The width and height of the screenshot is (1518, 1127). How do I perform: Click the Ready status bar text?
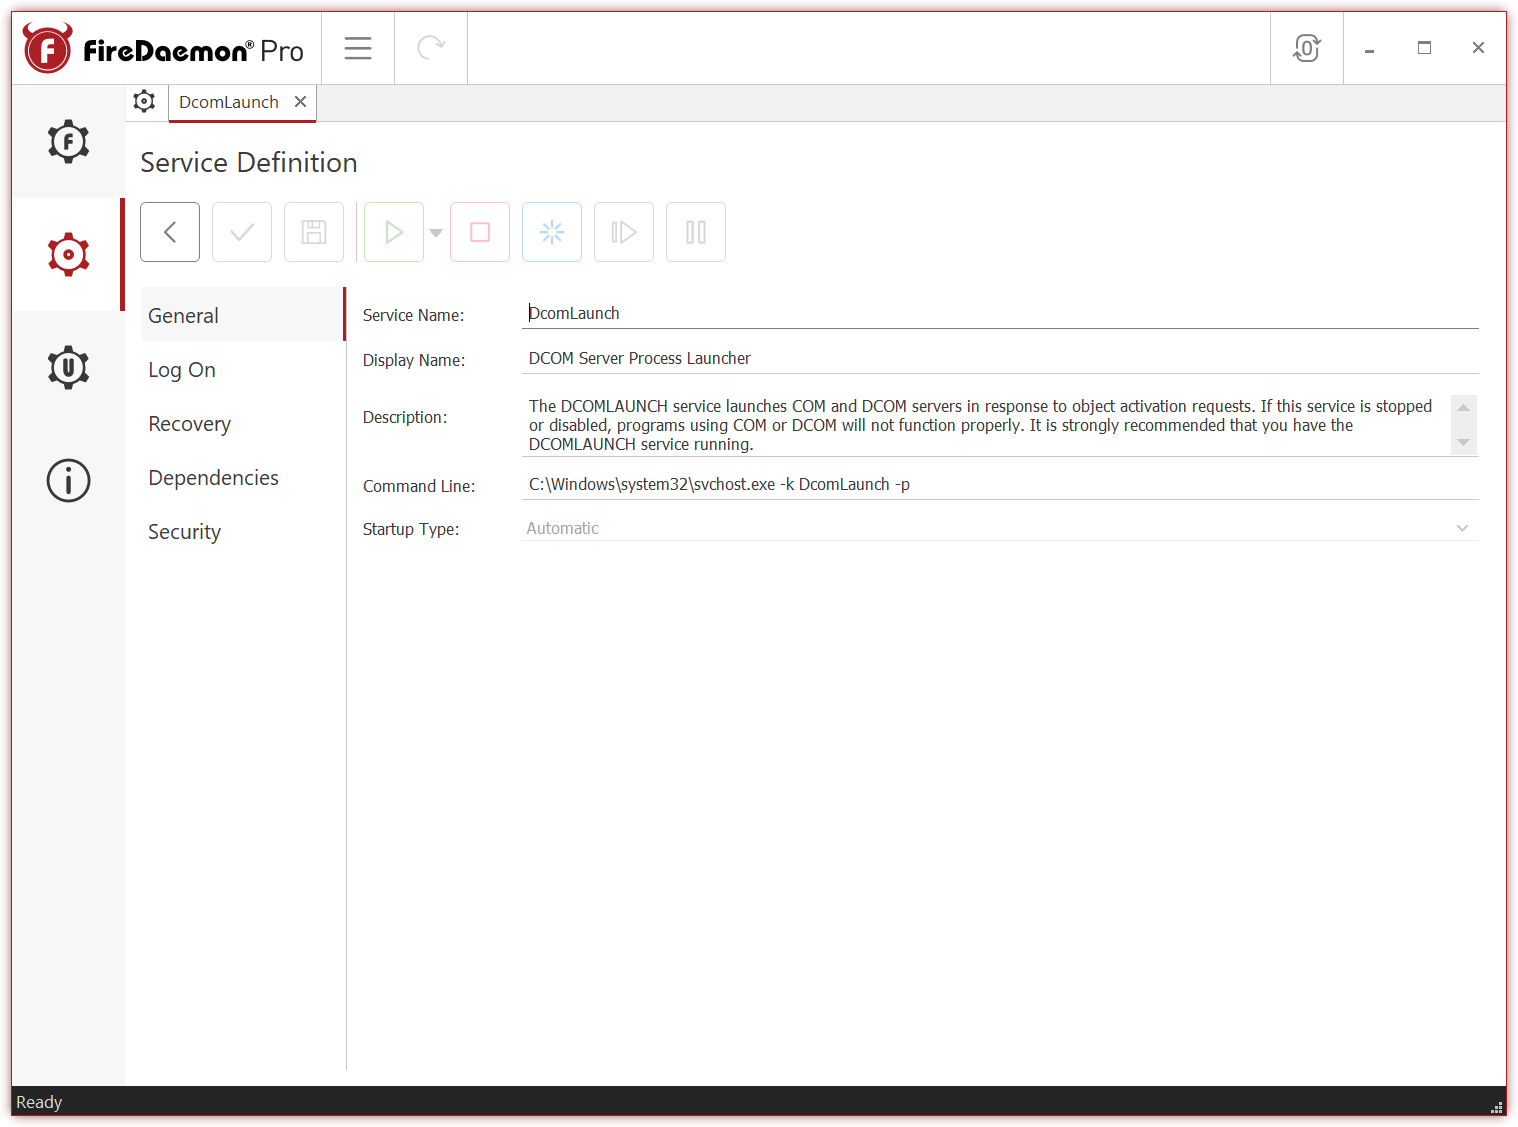tap(39, 1102)
